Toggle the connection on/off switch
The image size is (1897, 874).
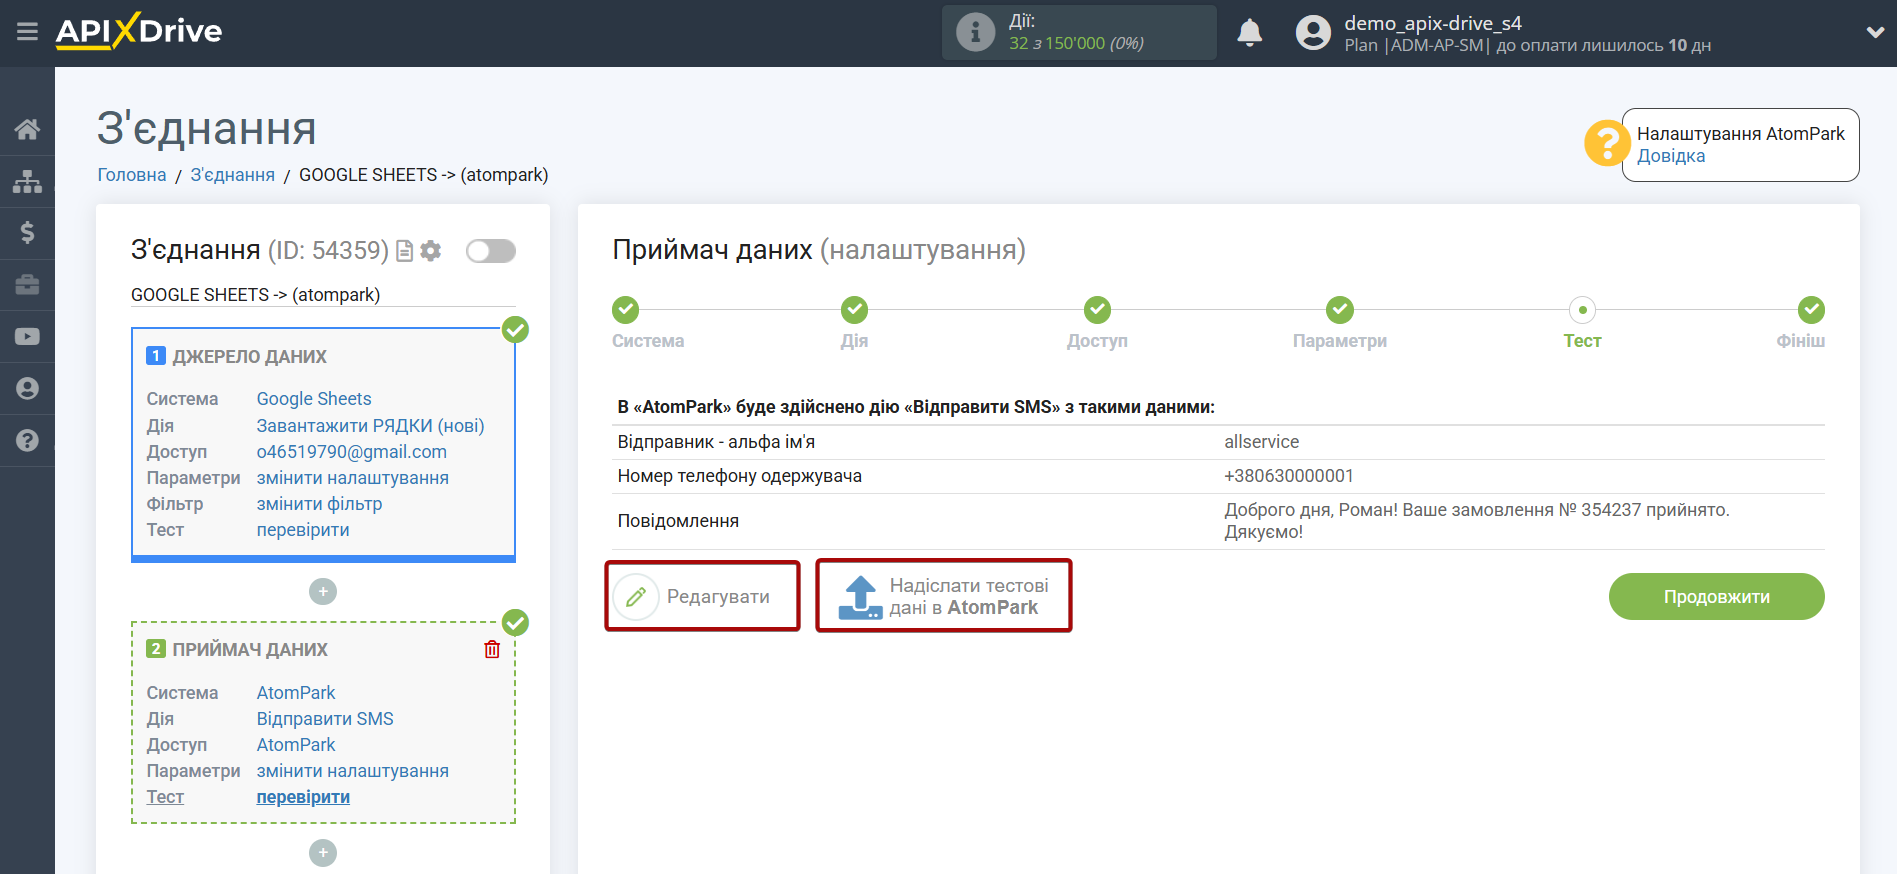[491, 251]
